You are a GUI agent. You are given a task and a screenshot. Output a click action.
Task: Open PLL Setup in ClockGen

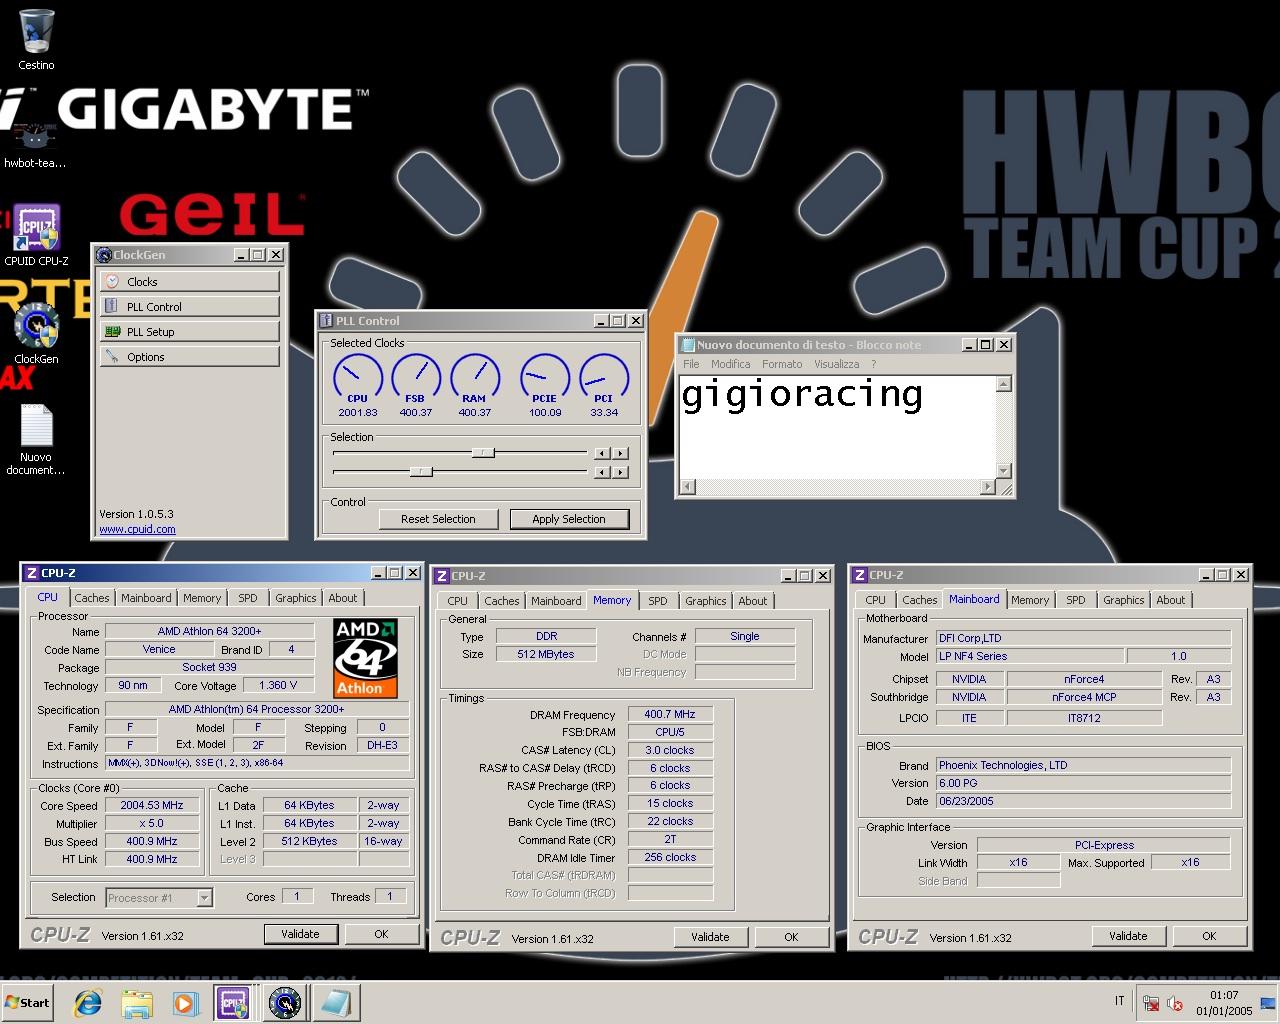[189, 332]
